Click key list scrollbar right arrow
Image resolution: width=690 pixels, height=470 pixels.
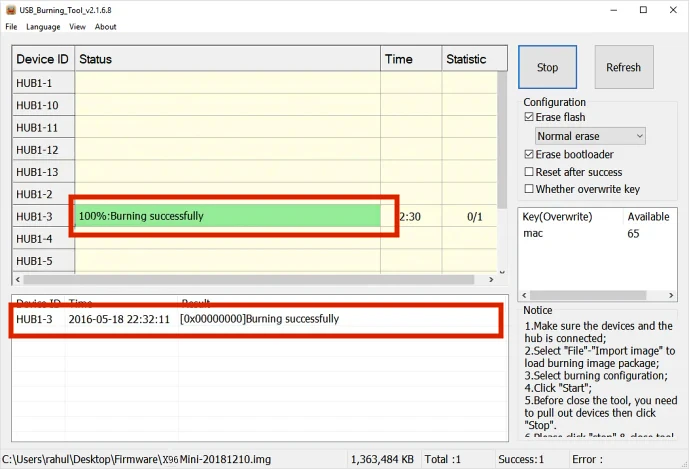click(x=671, y=295)
